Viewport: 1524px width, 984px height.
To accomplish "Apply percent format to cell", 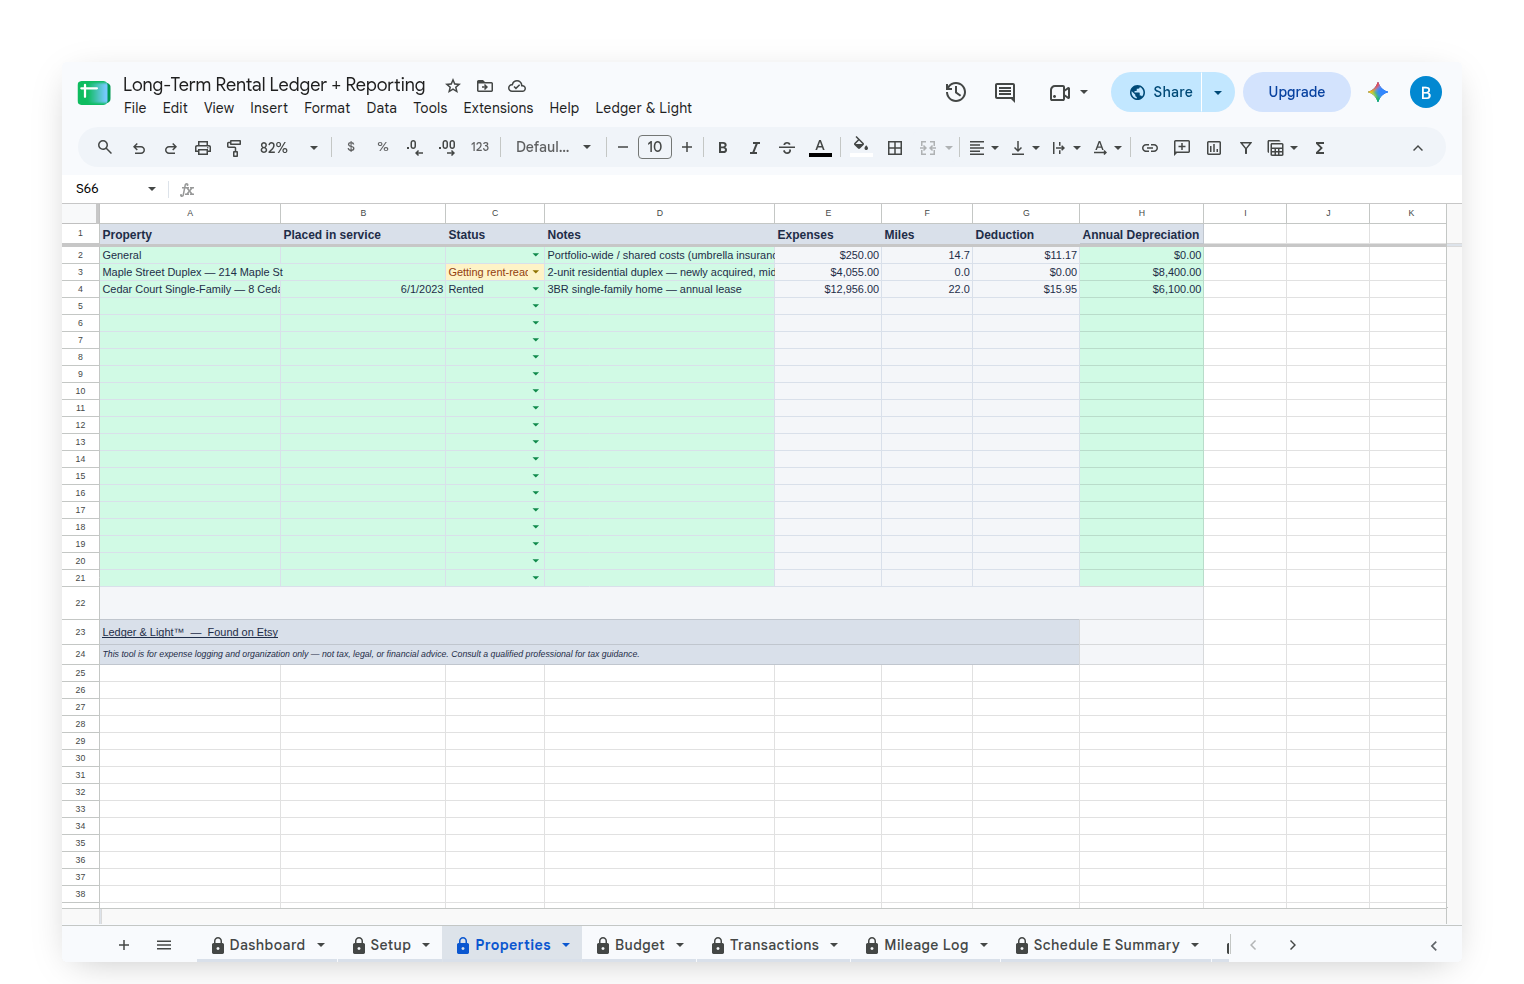I will point(383,147).
